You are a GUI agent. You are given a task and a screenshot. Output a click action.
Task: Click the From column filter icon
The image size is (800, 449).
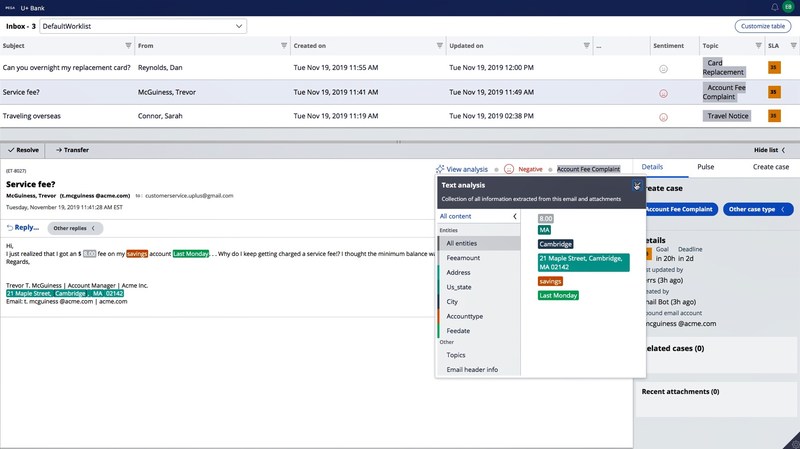tap(283, 46)
